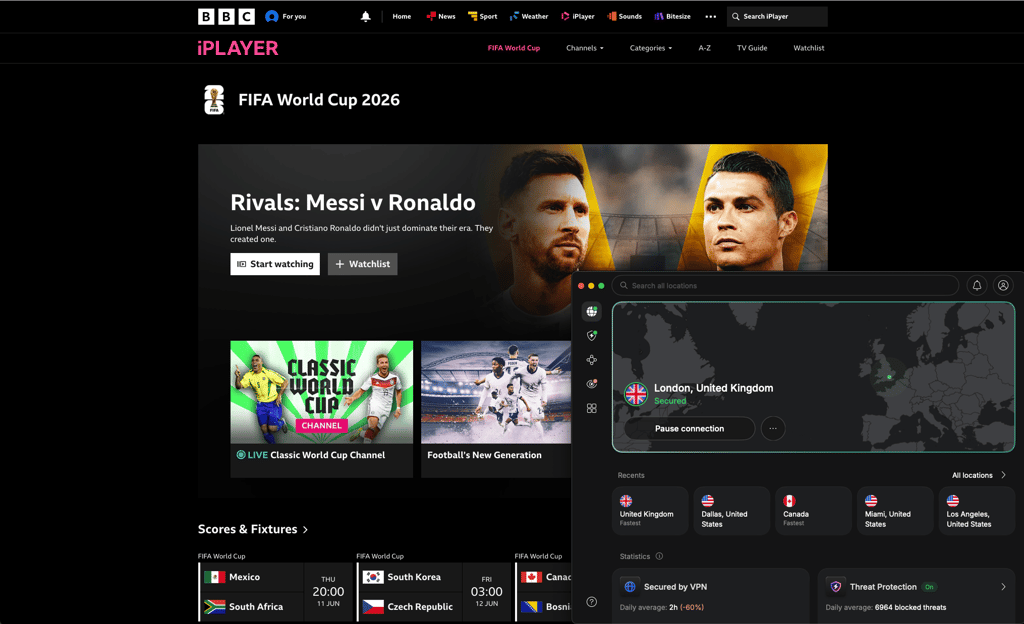Select VPN globe sidebar icon

point(592,311)
